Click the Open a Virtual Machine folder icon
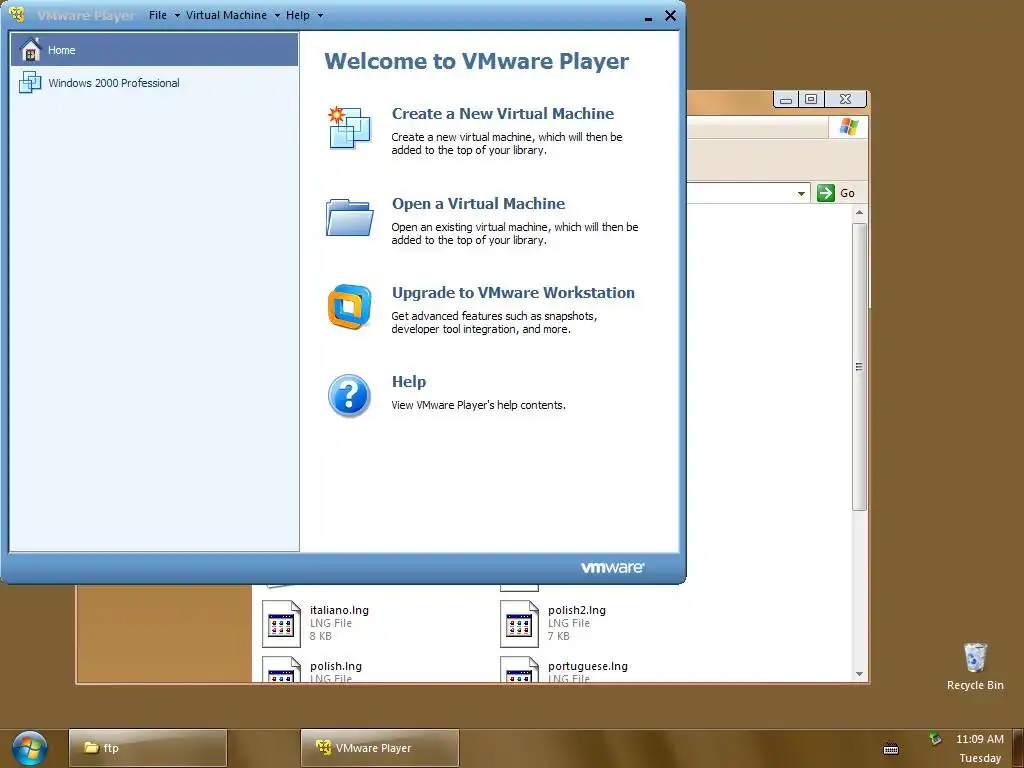 (349, 217)
